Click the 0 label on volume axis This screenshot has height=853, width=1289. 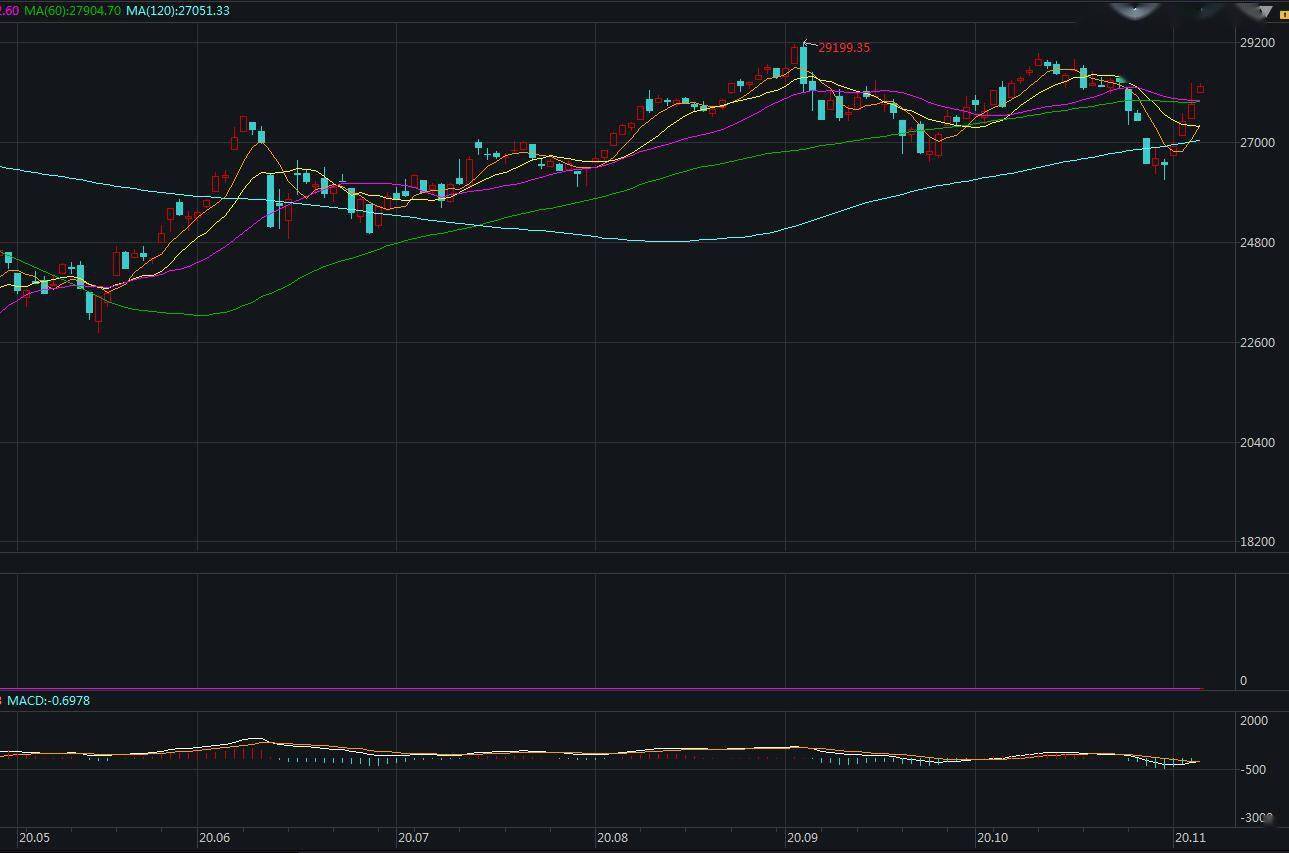click(x=1244, y=681)
